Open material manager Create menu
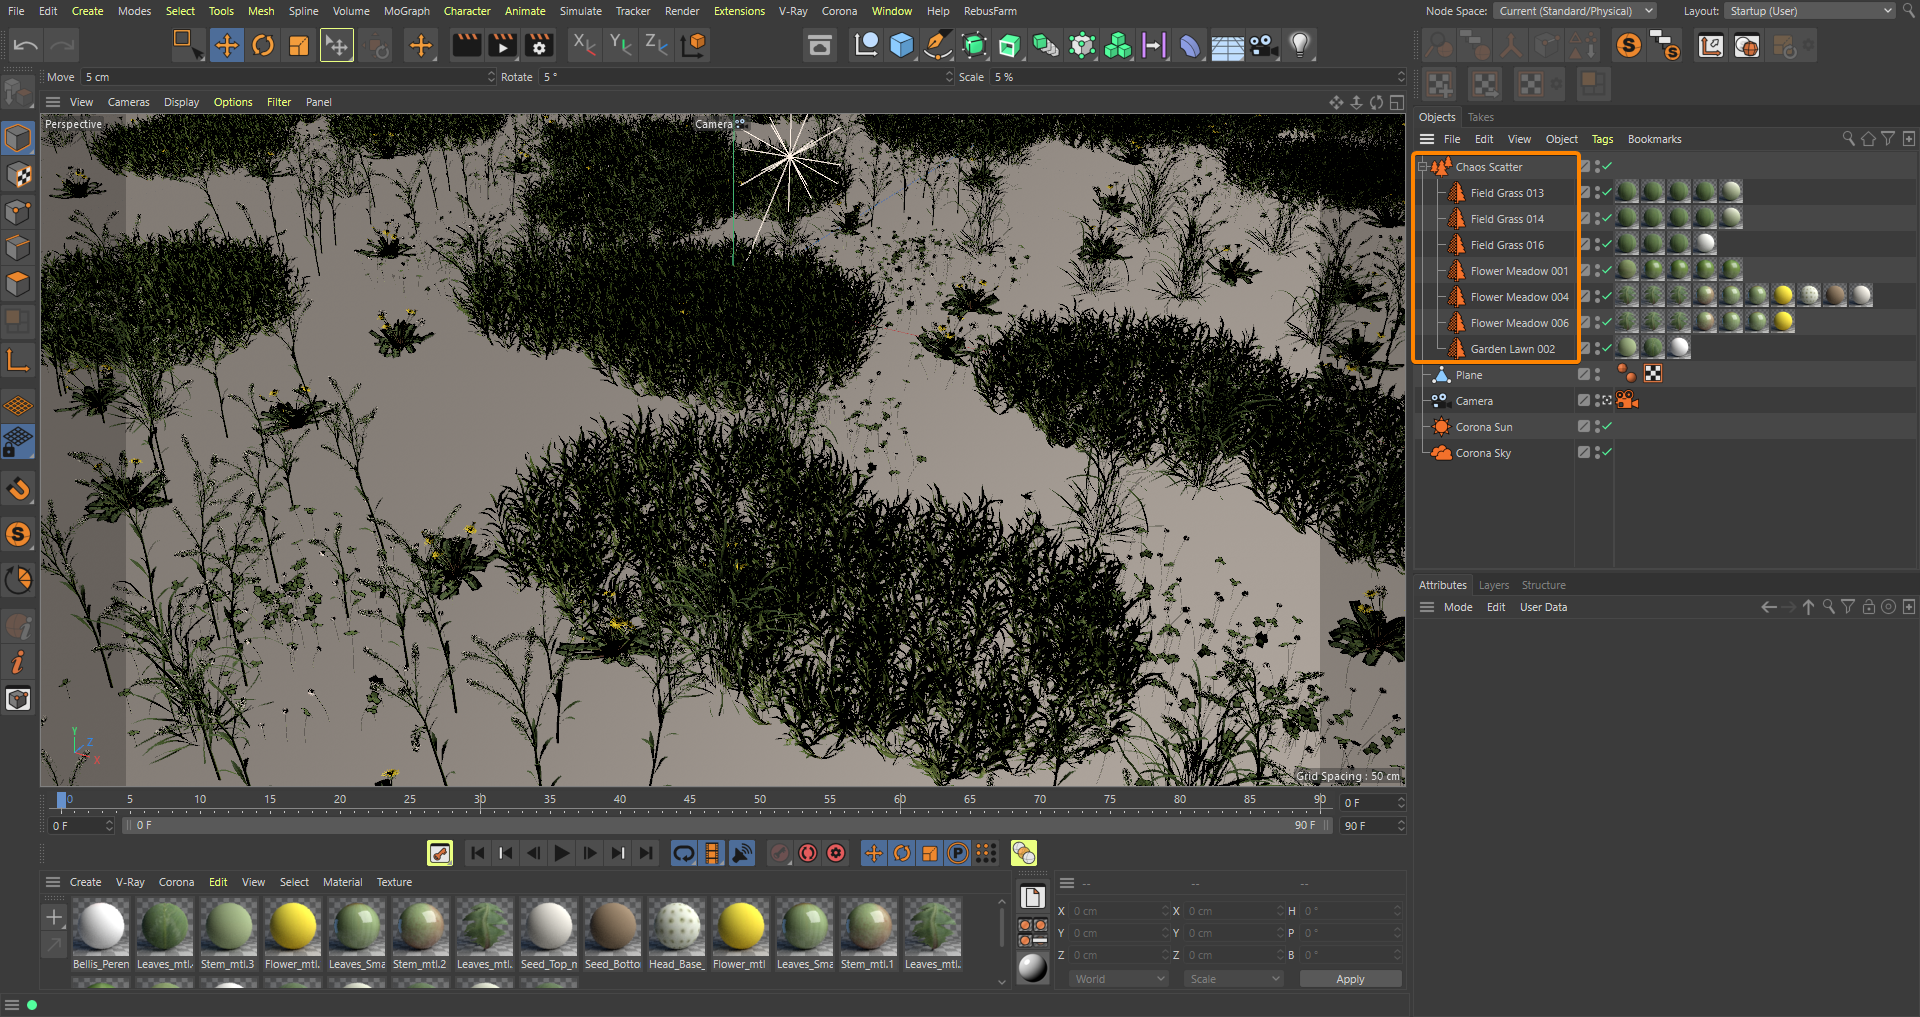The width and height of the screenshot is (1920, 1017). (x=85, y=882)
